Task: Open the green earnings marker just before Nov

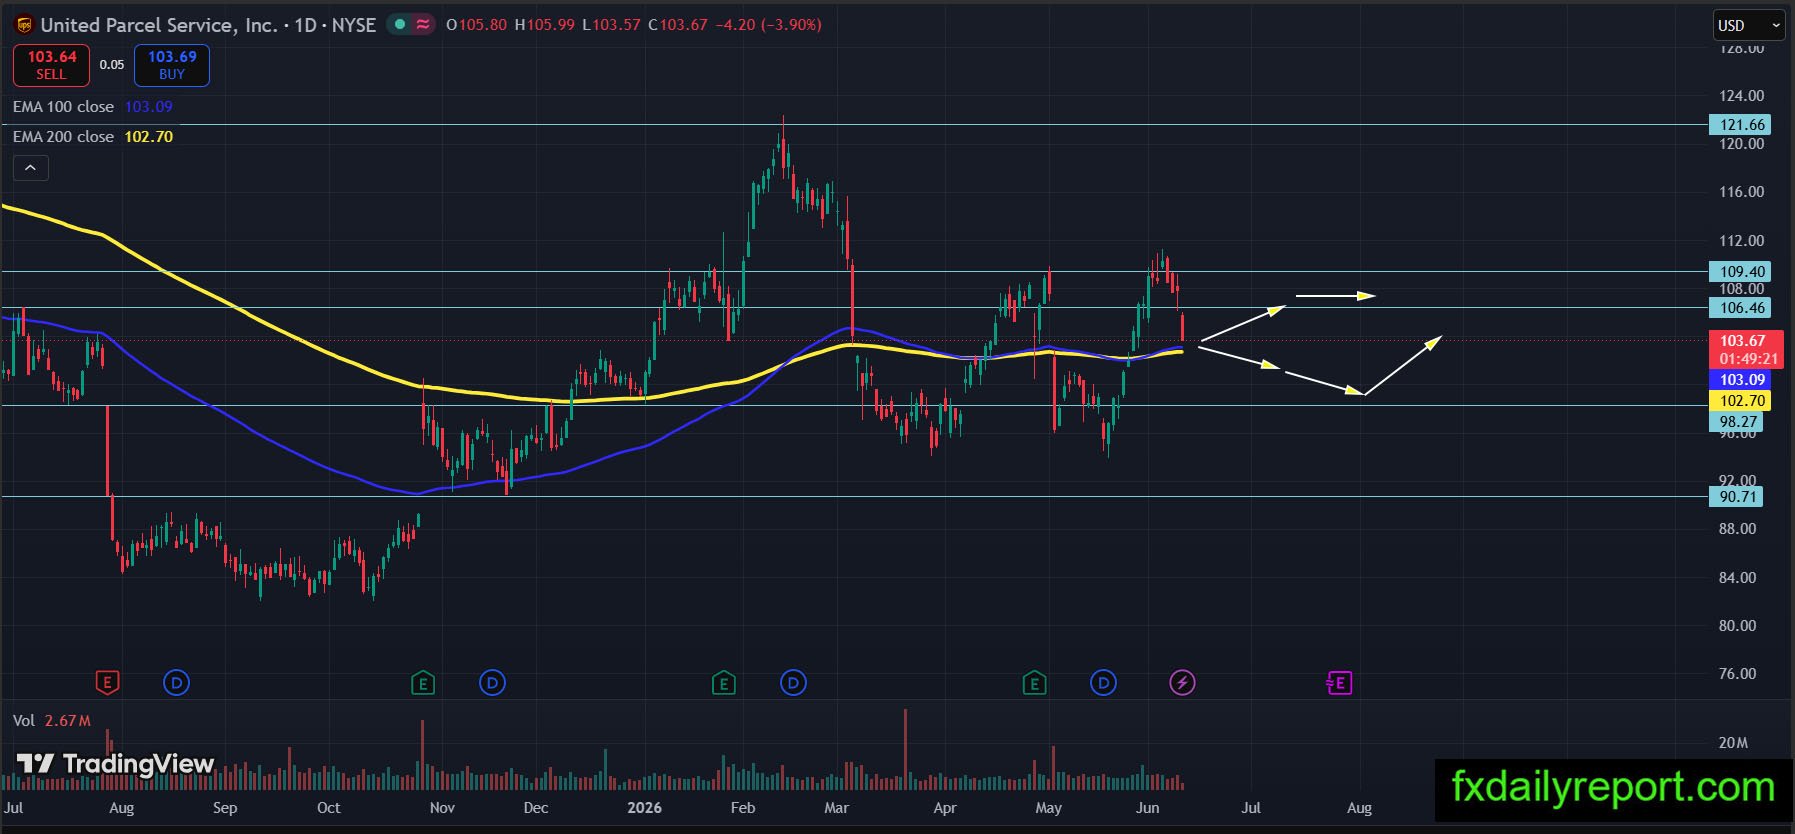Action: coord(423,683)
